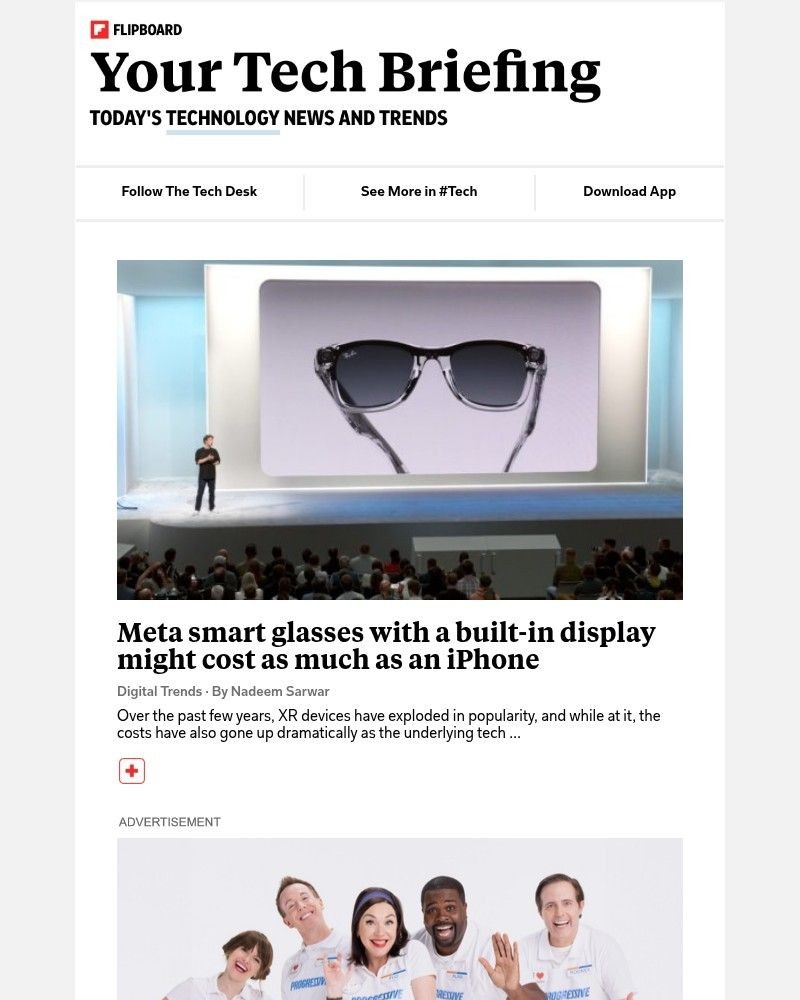Open the Progressive advertisement image
Screen dimensions: 800x1000
[x=400, y=920]
